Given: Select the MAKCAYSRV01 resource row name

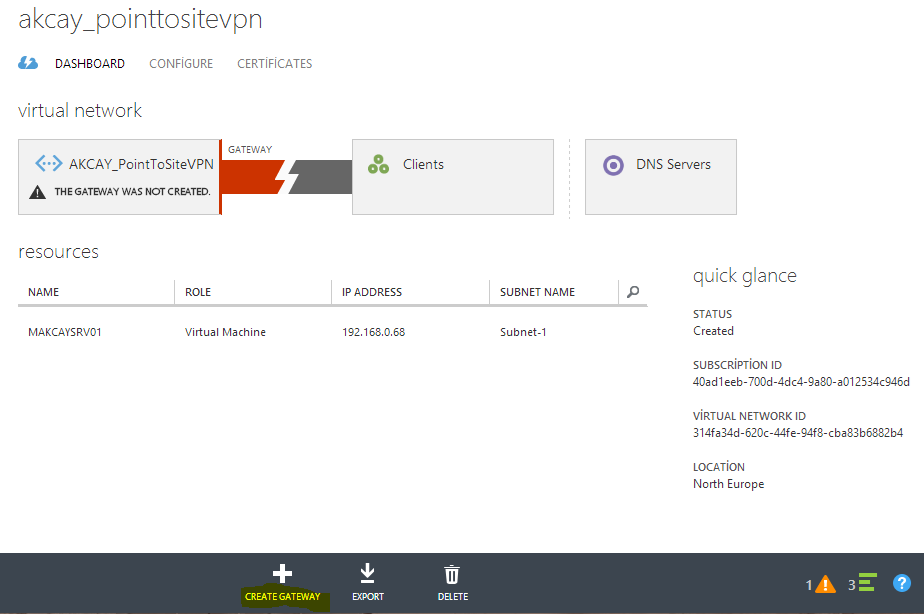Looking at the screenshot, I should [x=65, y=332].
